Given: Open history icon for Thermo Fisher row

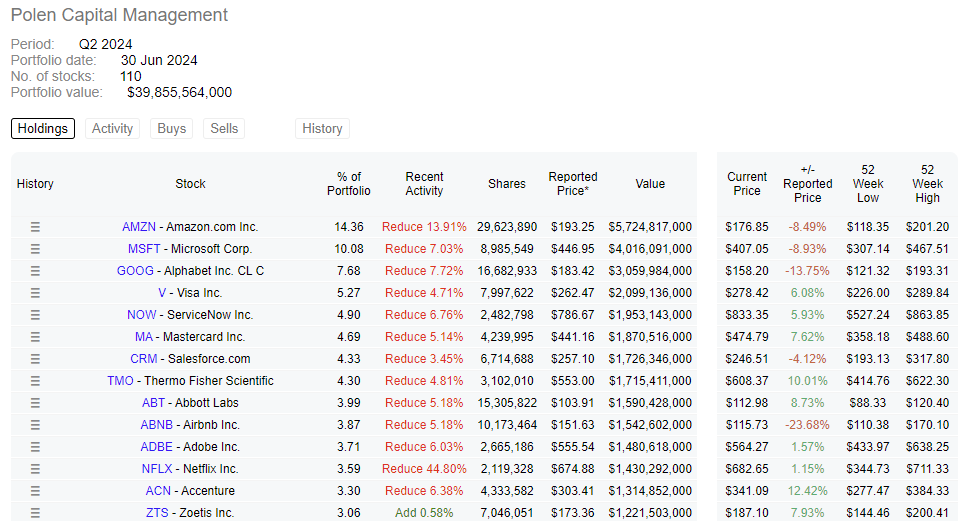Looking at the screenshot, I should [36, 381].
